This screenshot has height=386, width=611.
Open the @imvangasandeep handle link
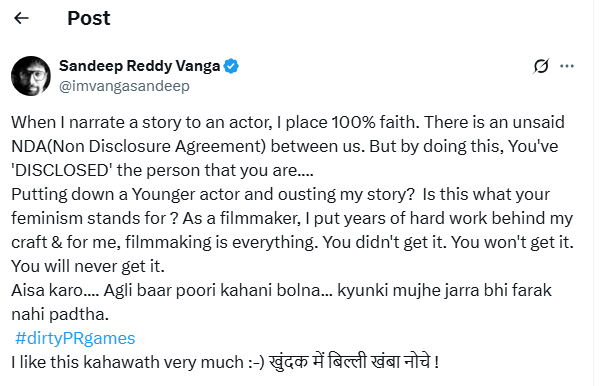124,86
